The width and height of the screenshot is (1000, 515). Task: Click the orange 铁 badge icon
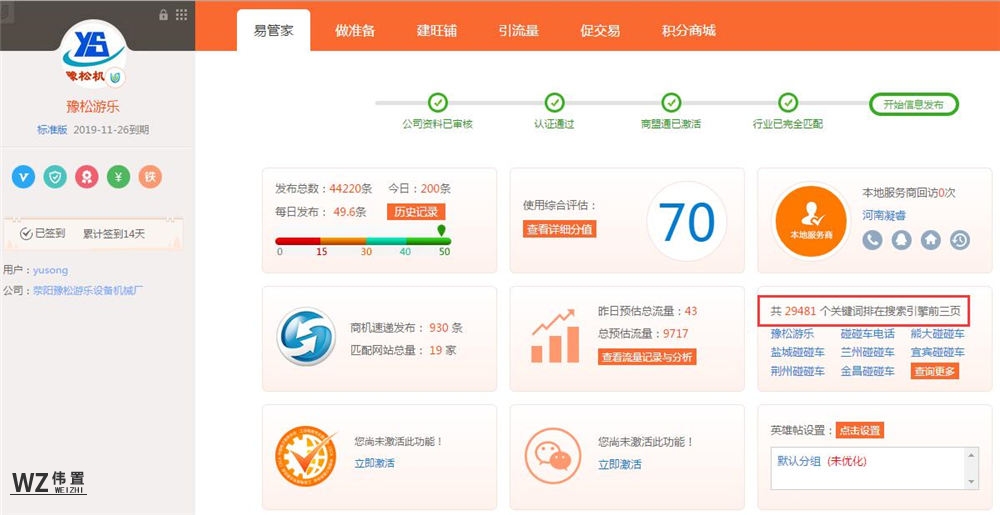point(151,177)
